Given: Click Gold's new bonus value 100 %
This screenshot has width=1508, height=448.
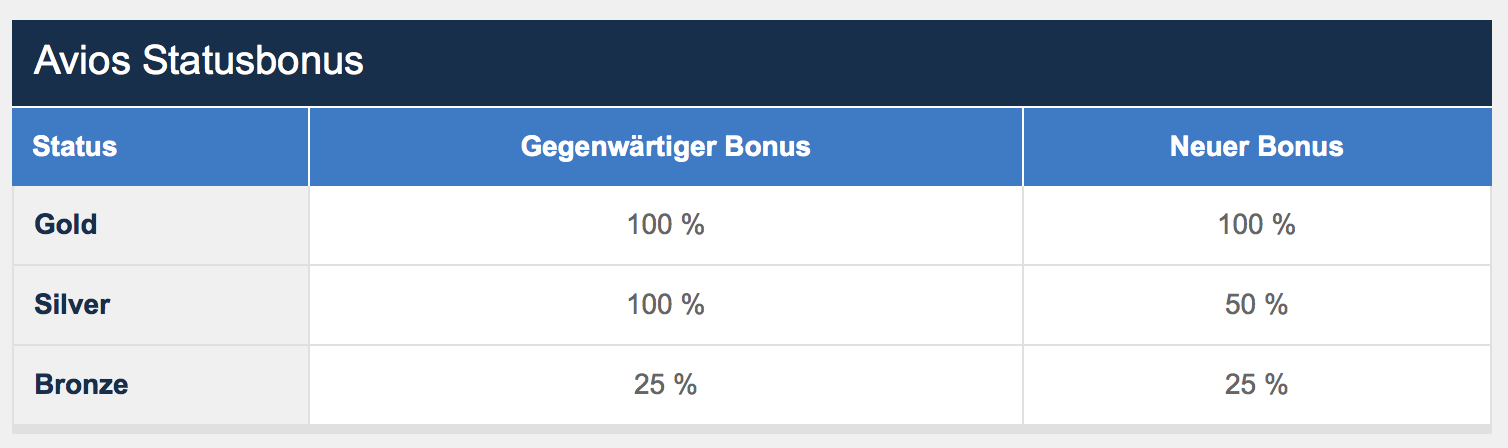Looking at the screenshot, I should point(1256,224).
